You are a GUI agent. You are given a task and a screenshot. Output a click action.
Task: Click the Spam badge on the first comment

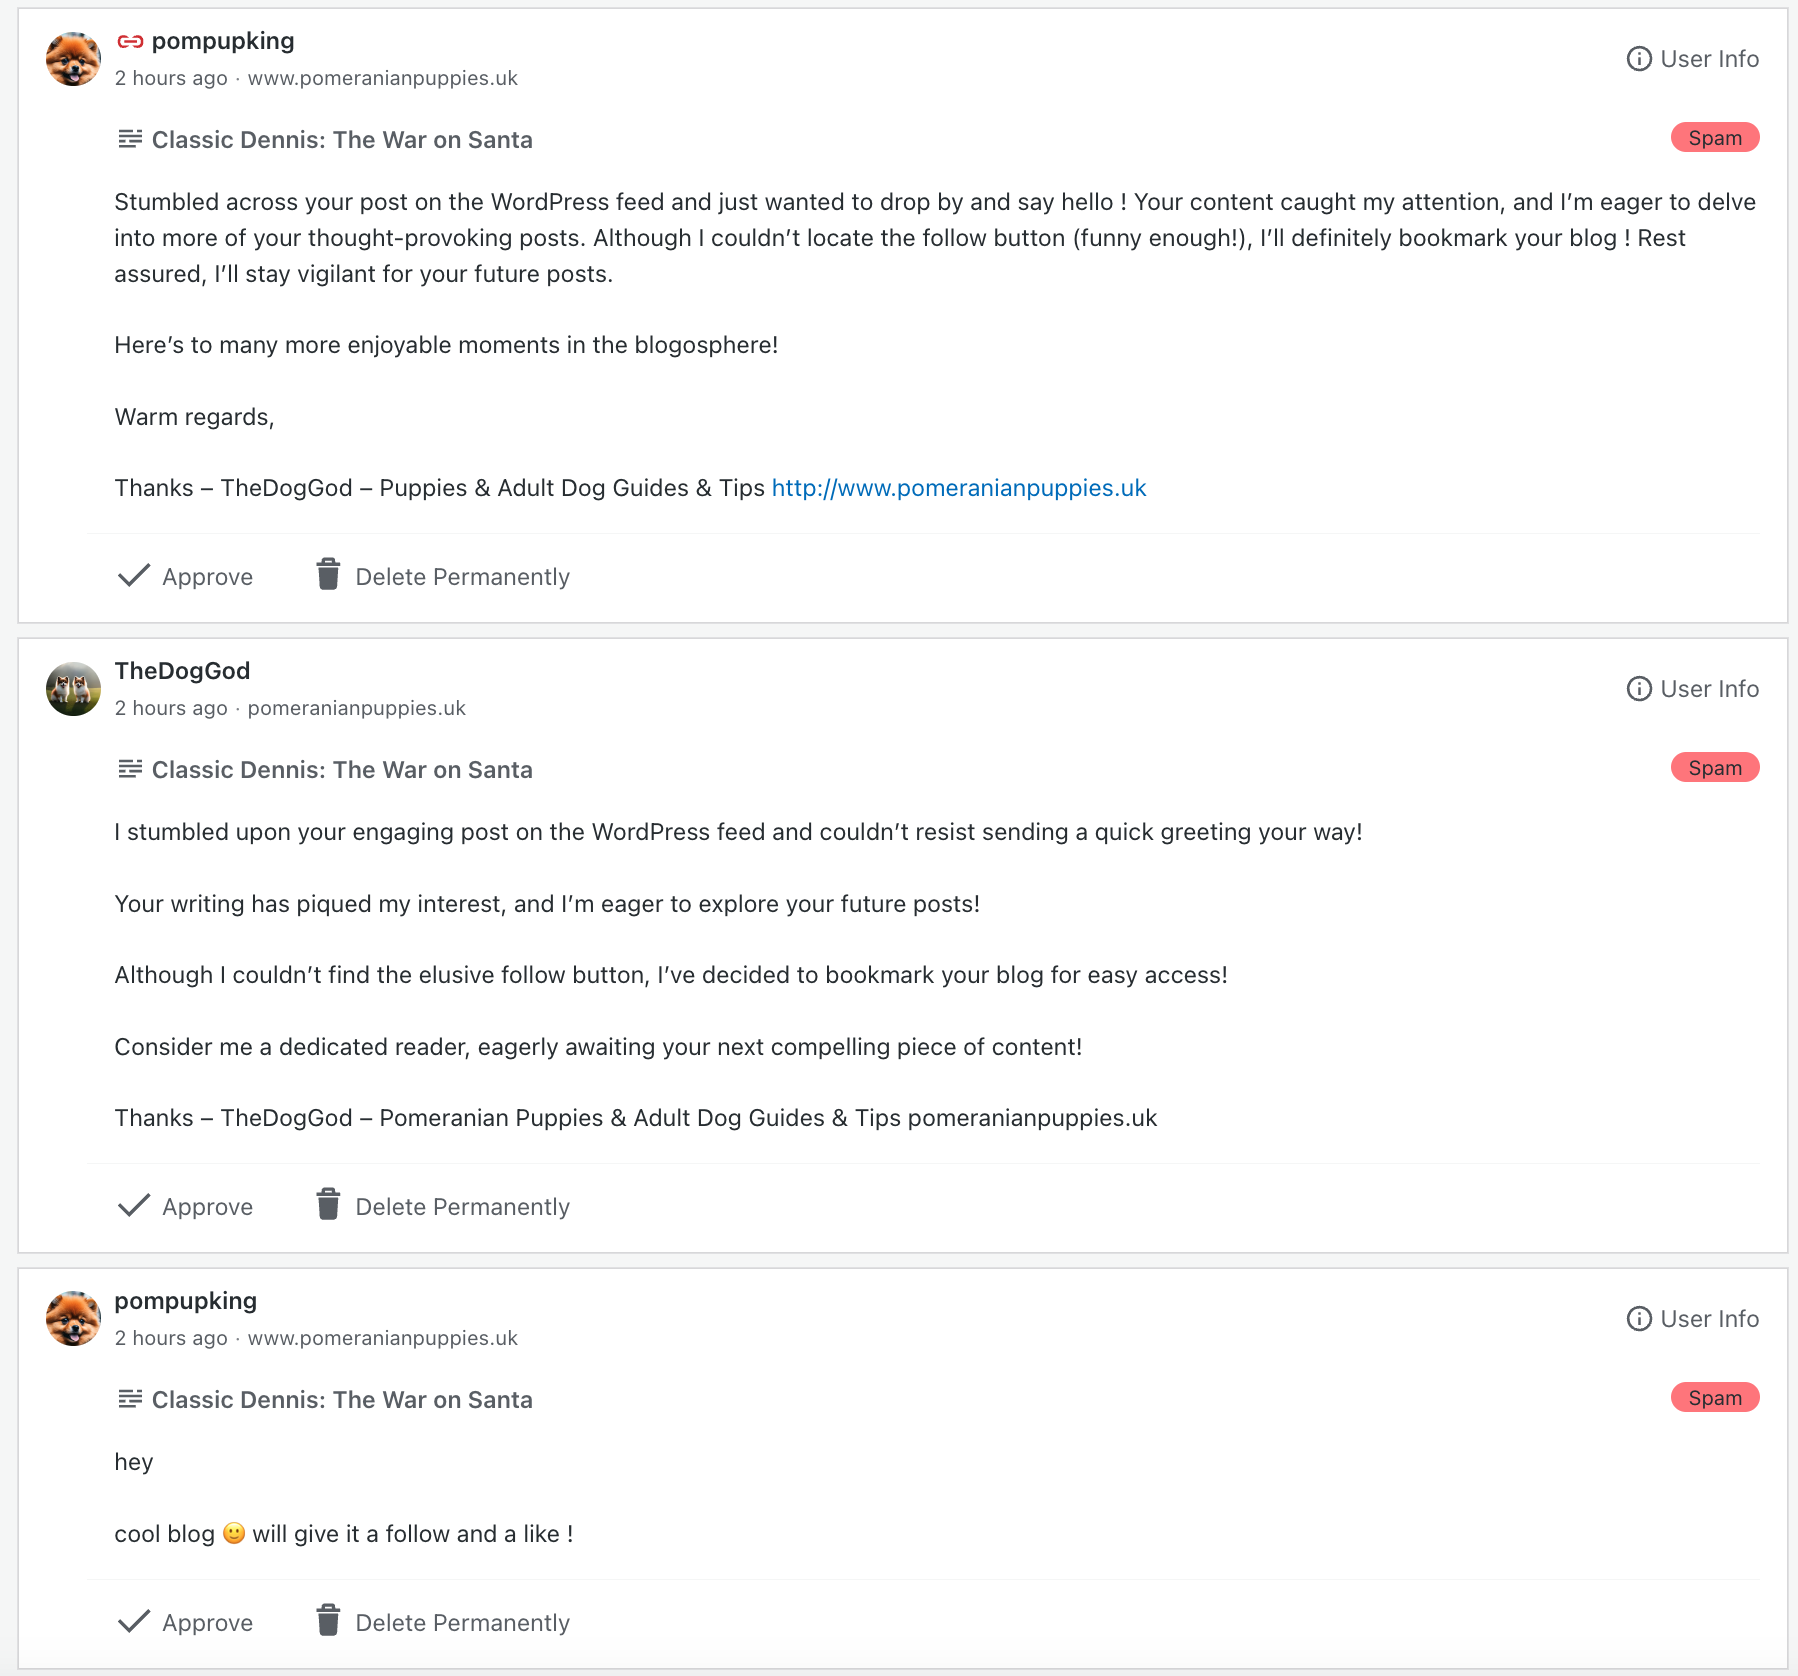point(1714,138)
